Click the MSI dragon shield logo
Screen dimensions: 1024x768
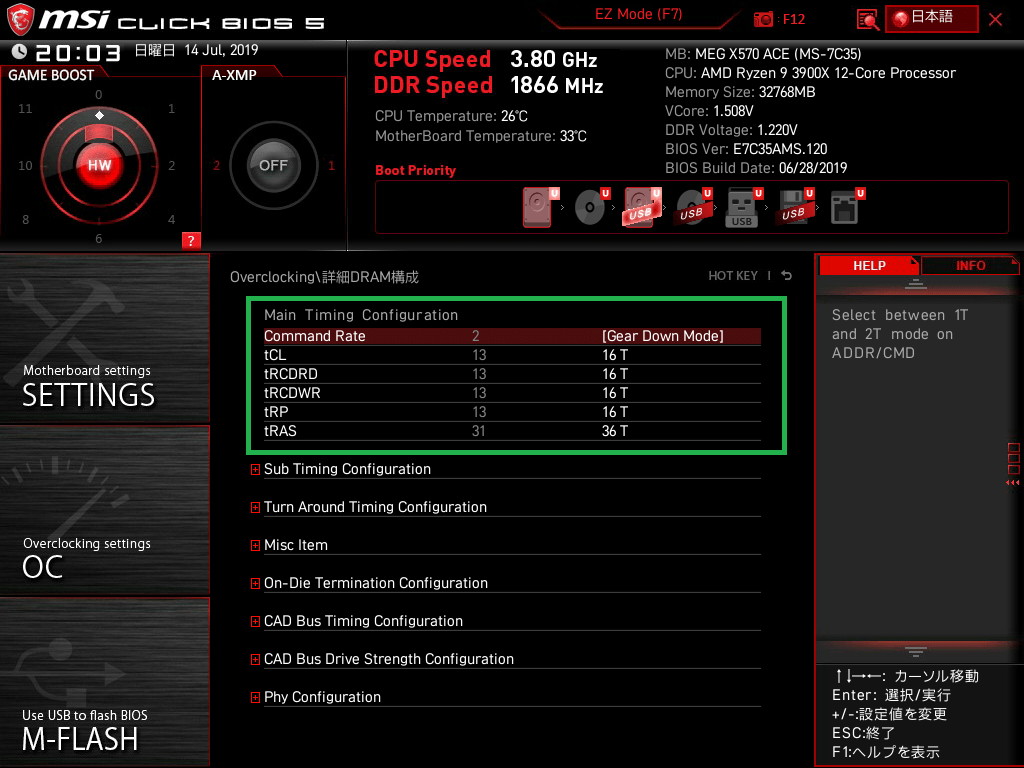click(x=20, y=20)
